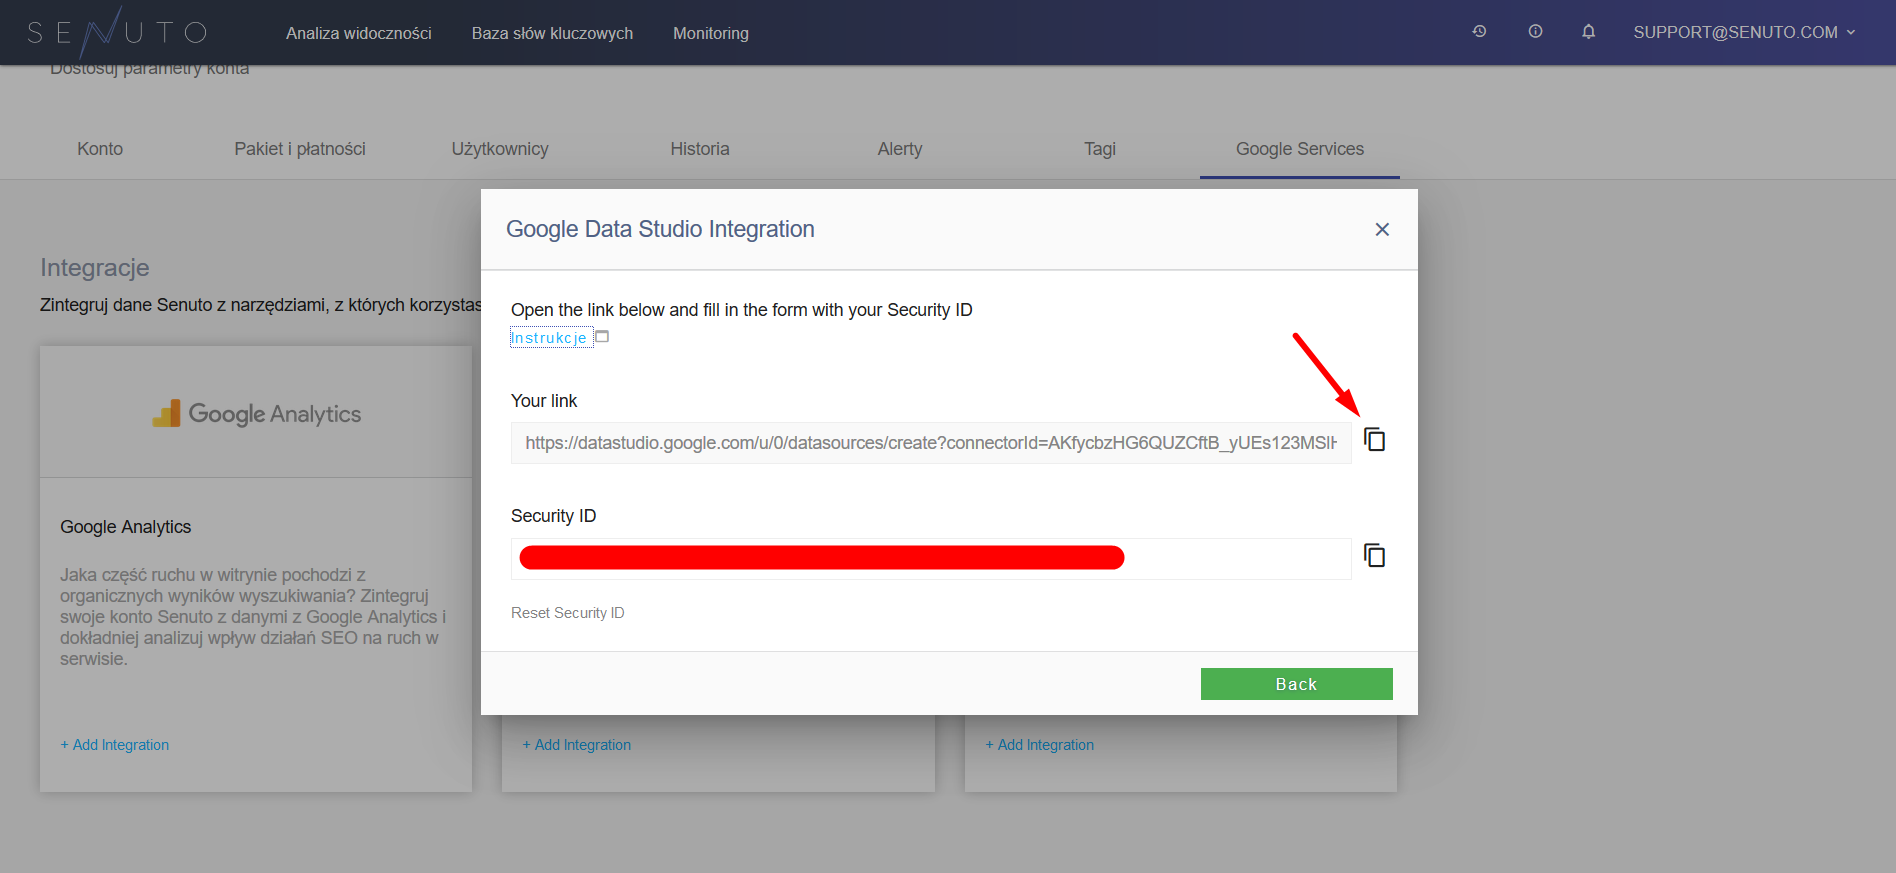Open notifications bell in header

pyautogui.click(x=1588, y=32)
